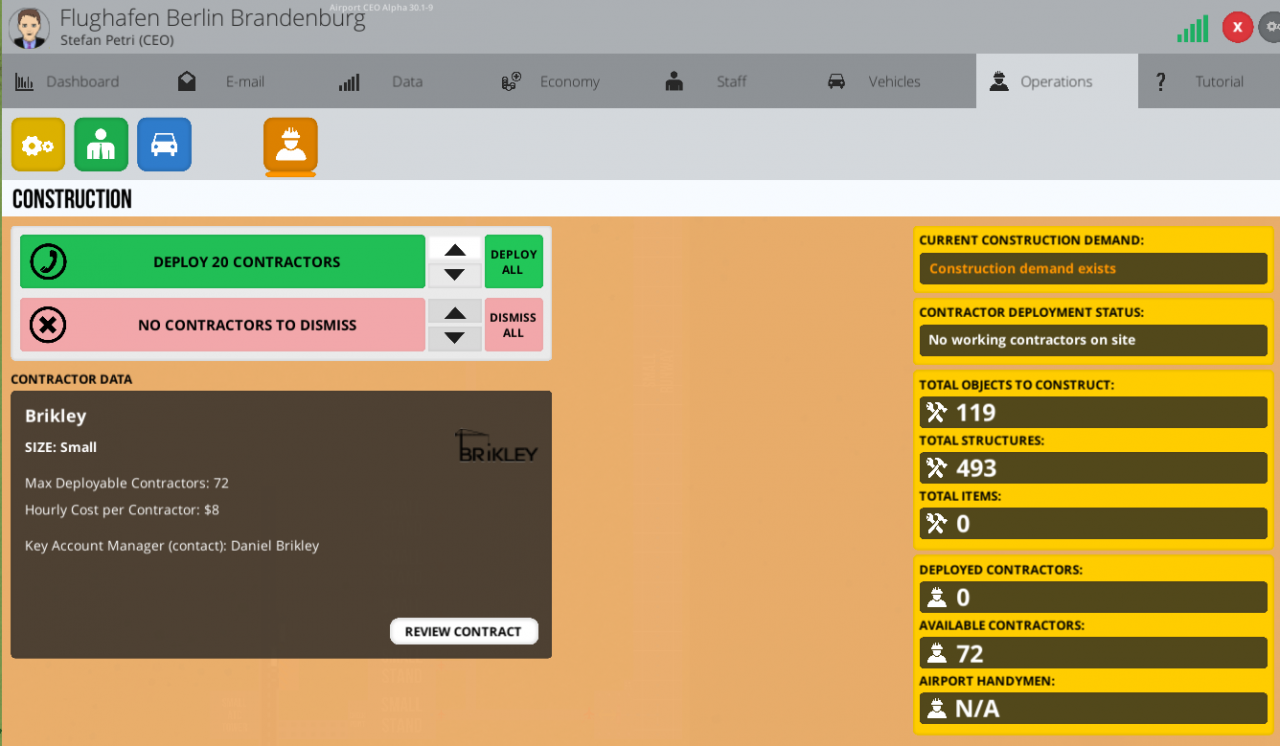Image resolution: width=1280 pixels, height=746 pixels.
Task: Click the Brikley company logo
Action: [496, 447]
